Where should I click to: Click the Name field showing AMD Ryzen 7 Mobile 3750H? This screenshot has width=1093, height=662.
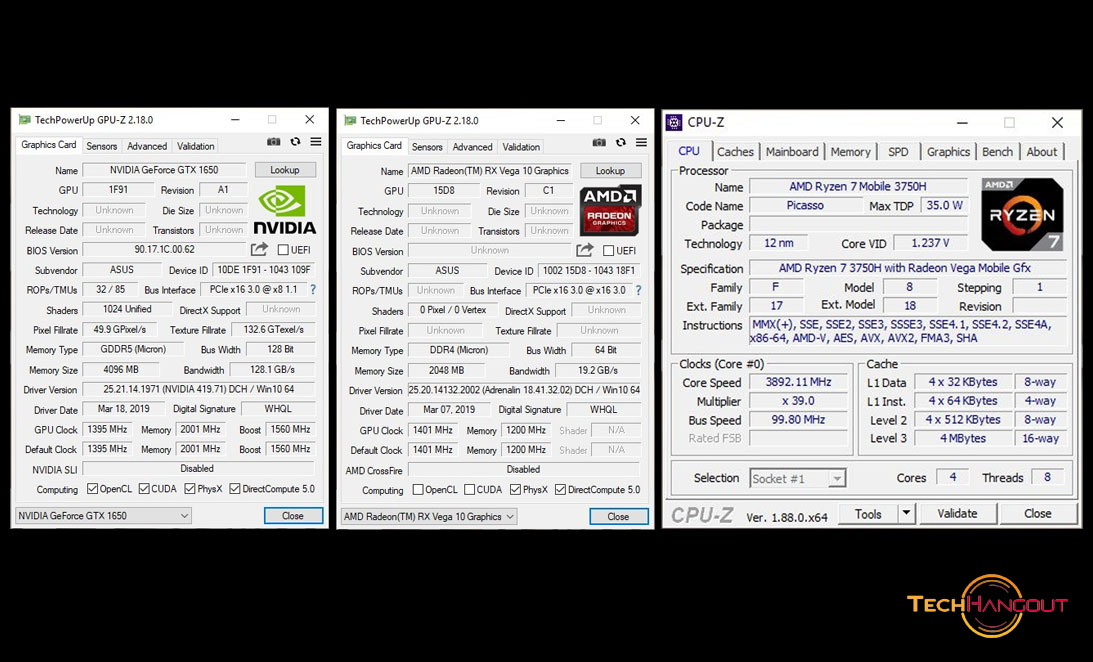pos(858,187)
